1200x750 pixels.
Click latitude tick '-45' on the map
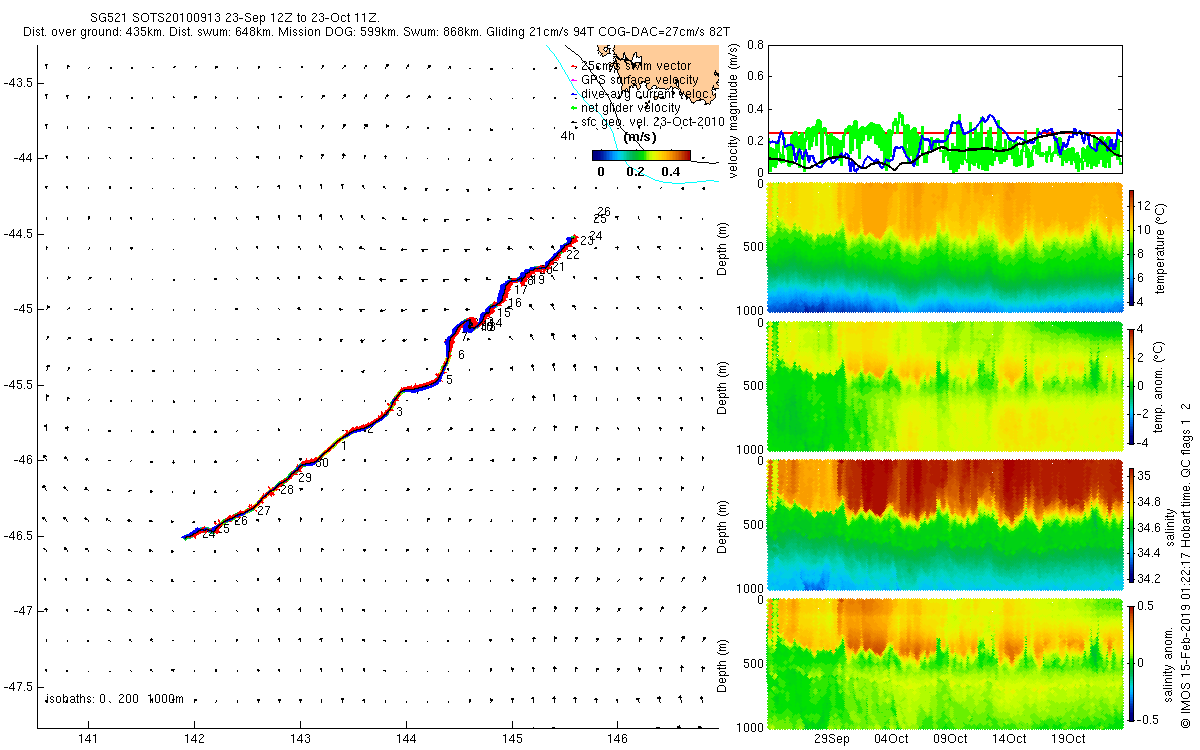(23, 309)
